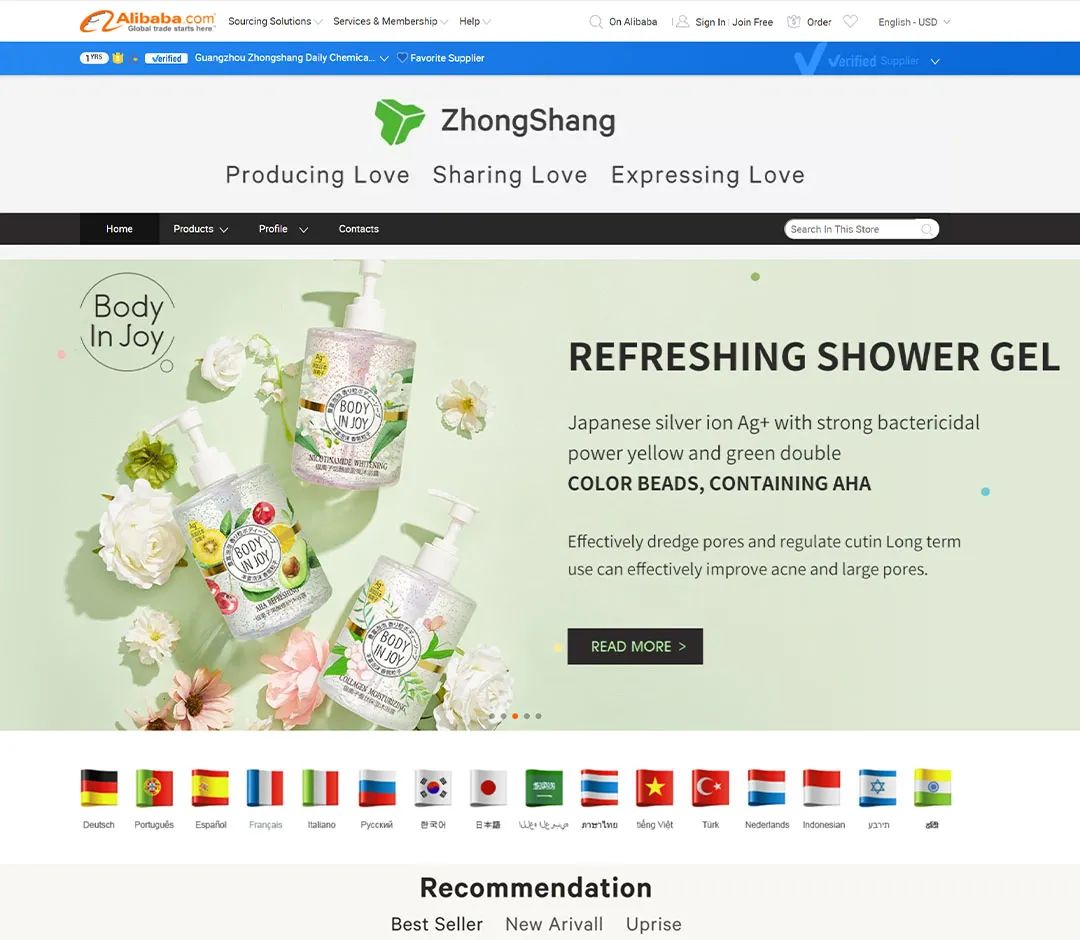The height and width of the screenshot is (940, 1080).
Task: Choose the Türk Turkish flag
Action: coord(710,787)
